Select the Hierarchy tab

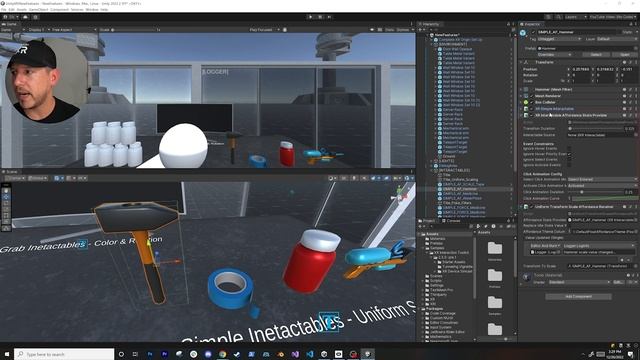point(429,24)
